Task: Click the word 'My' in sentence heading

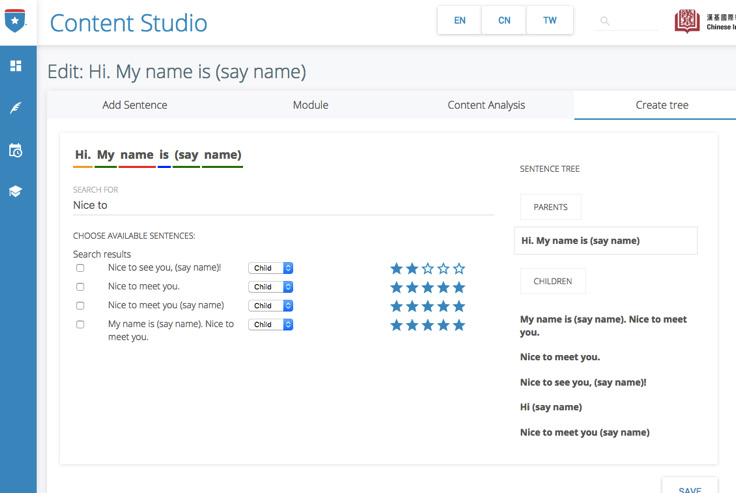Action: point(106,155)
